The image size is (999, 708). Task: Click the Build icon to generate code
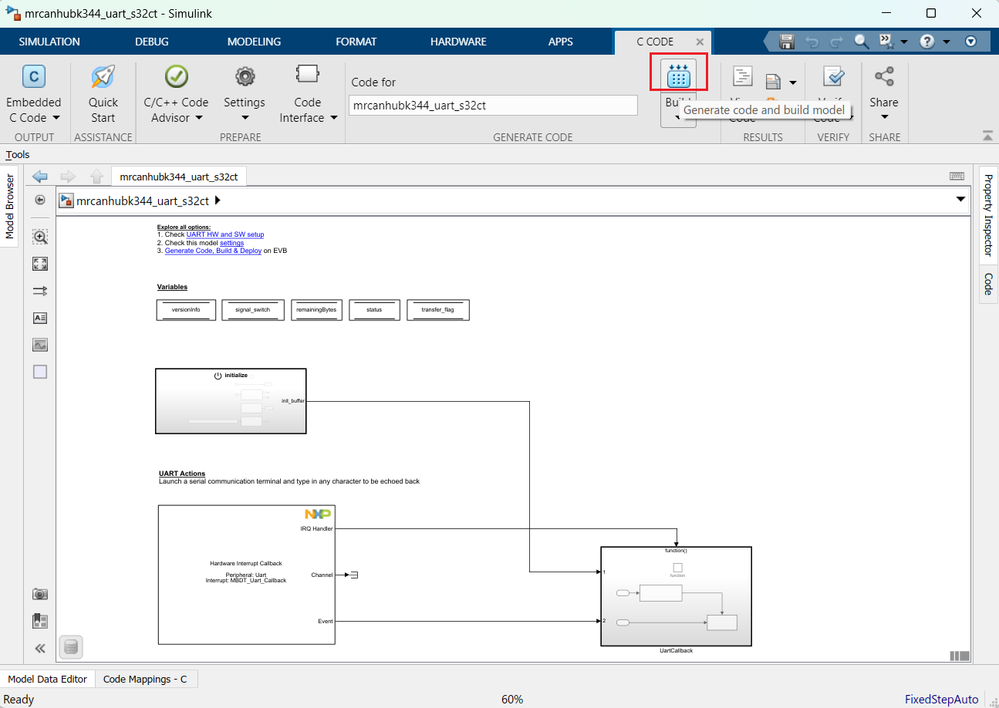pos(679,75)
